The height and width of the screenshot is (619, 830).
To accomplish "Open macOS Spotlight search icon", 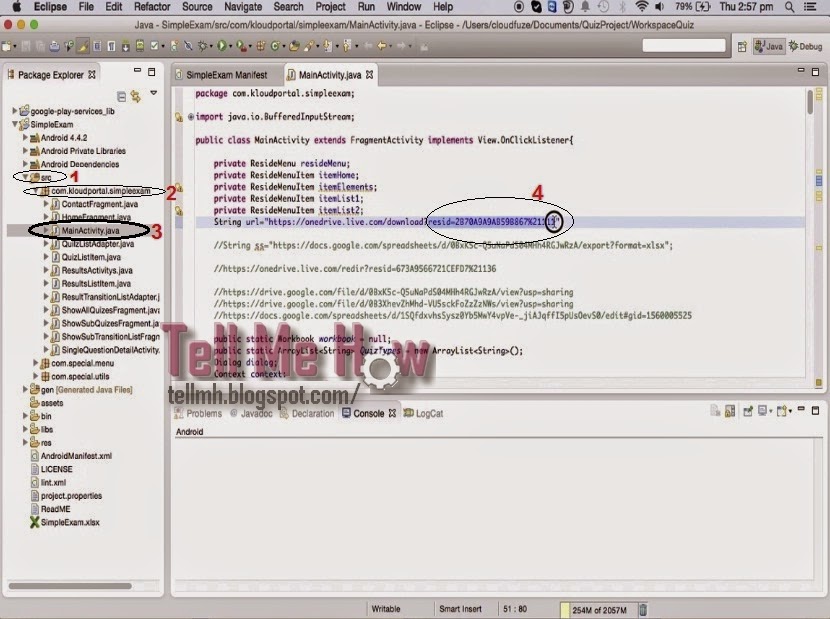I will (x=789, y=7).
